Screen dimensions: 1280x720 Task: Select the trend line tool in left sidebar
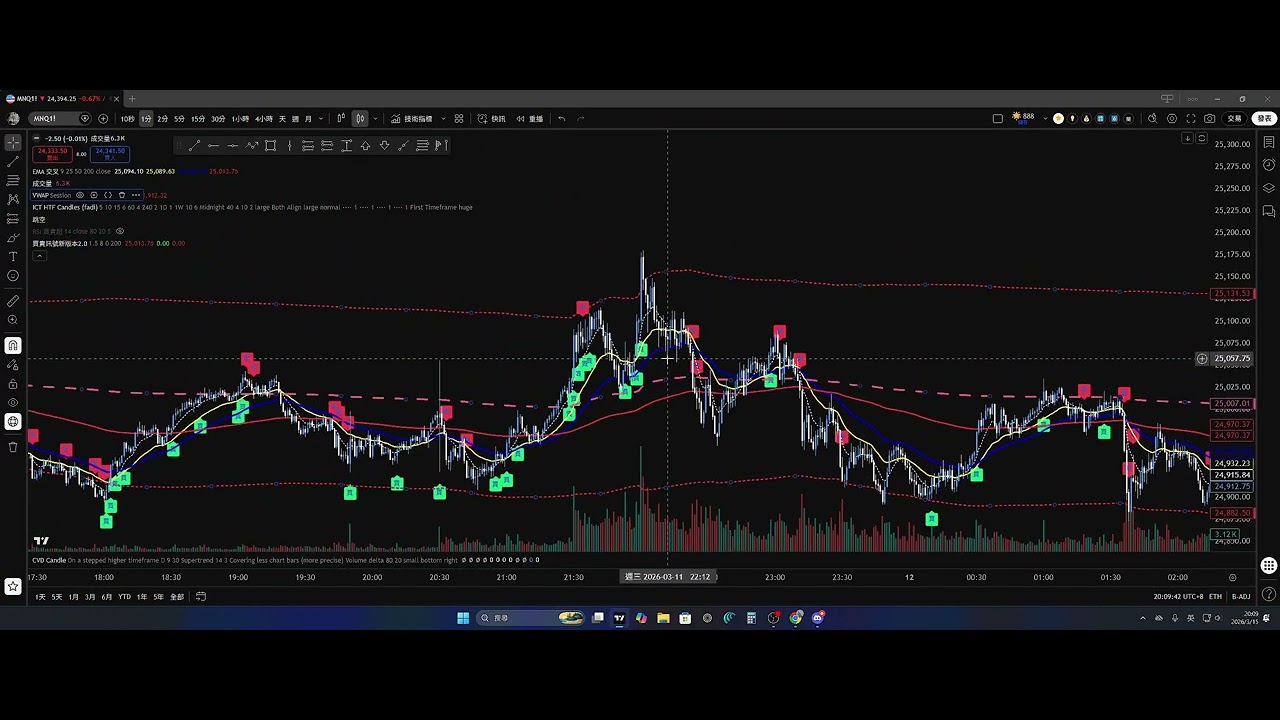(x=13, y=162)
